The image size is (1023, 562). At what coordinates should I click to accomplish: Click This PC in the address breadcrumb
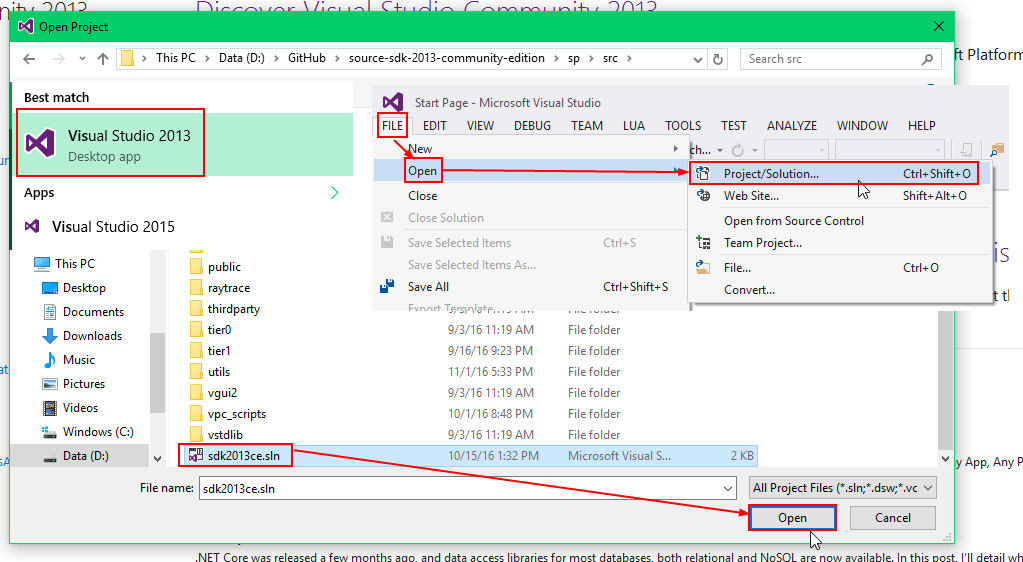pos(176,58)
